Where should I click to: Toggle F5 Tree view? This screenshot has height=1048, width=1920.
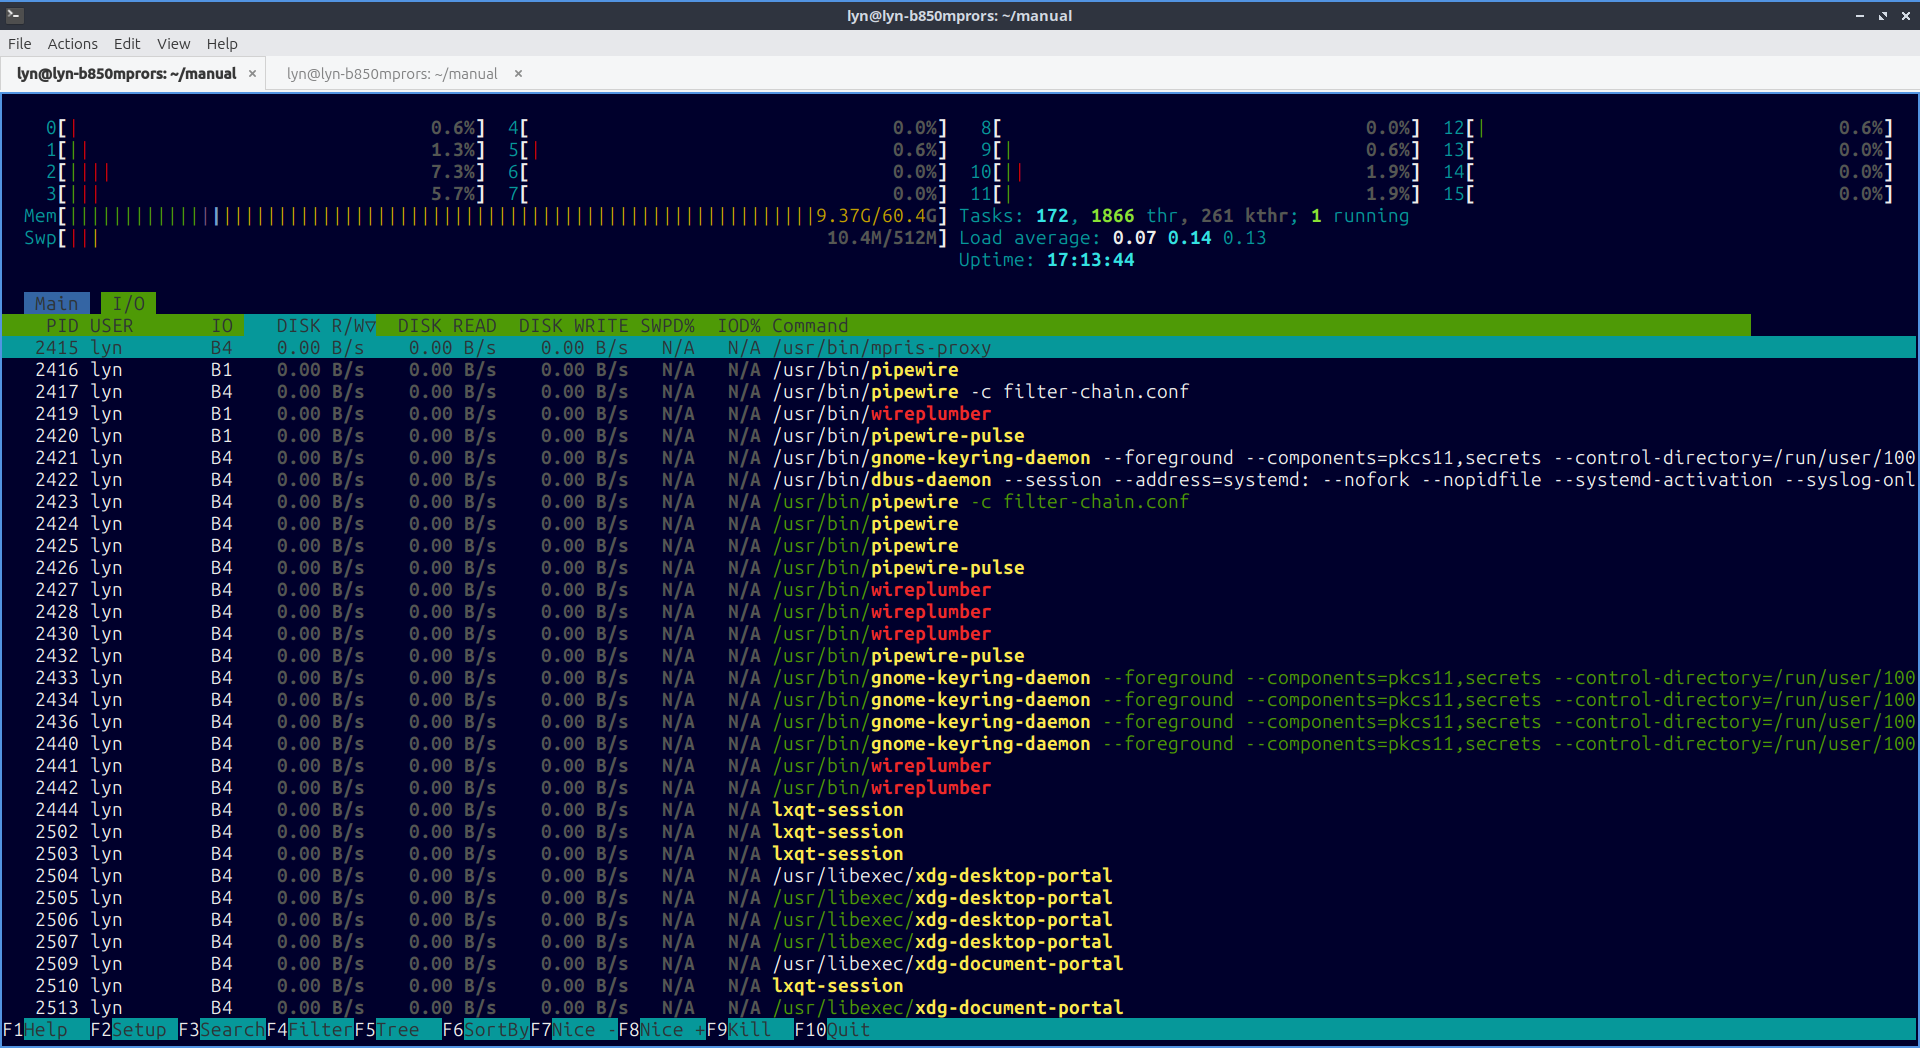(x=397, y=1030)
